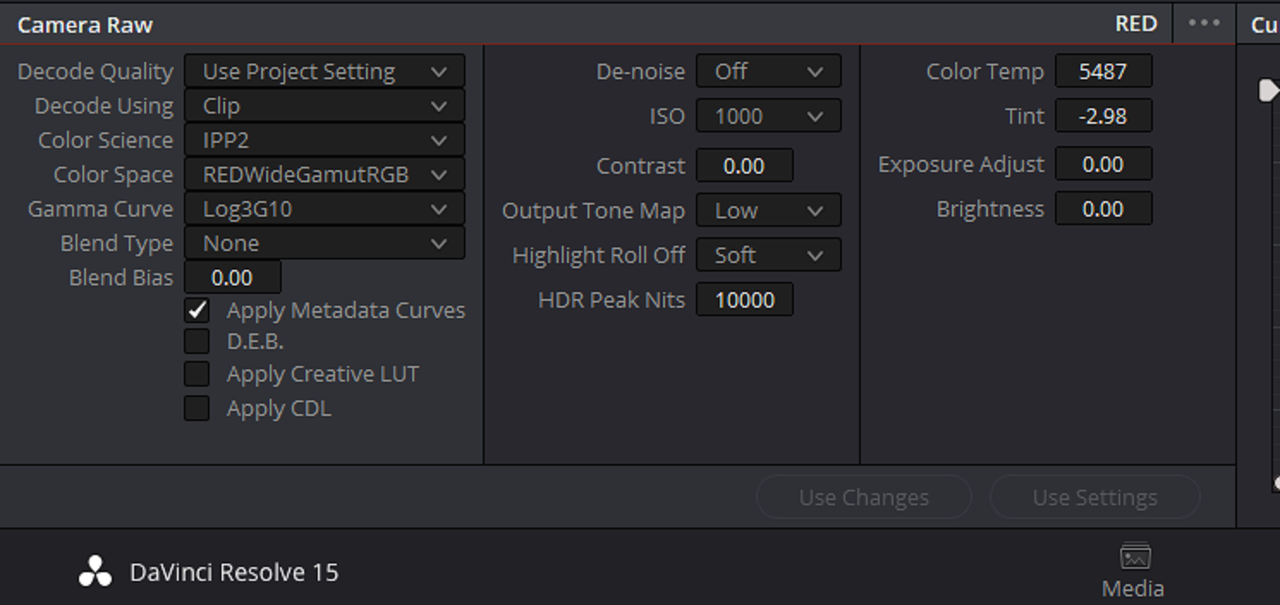1280x605 pixels.
Task: Open the Gamma Curve dropdown
Action: (325, 209)
